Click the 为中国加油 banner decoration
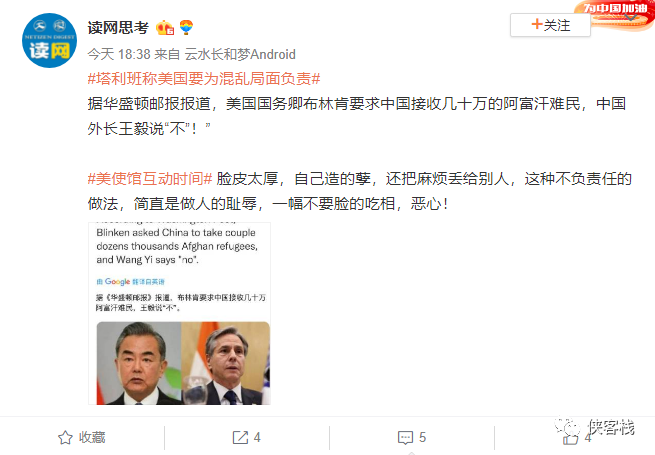The height and width of the screenshot is (455, 655). click(614, 15)
